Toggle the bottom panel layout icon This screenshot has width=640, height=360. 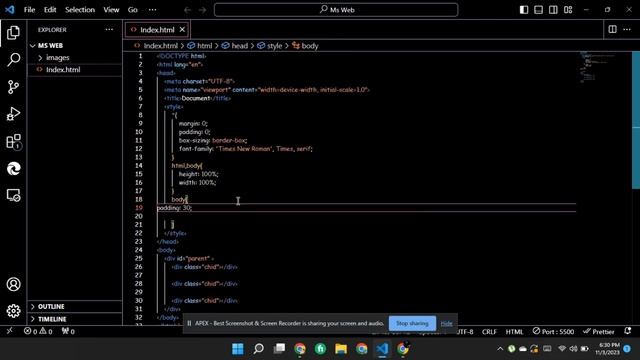coord(538,10)
